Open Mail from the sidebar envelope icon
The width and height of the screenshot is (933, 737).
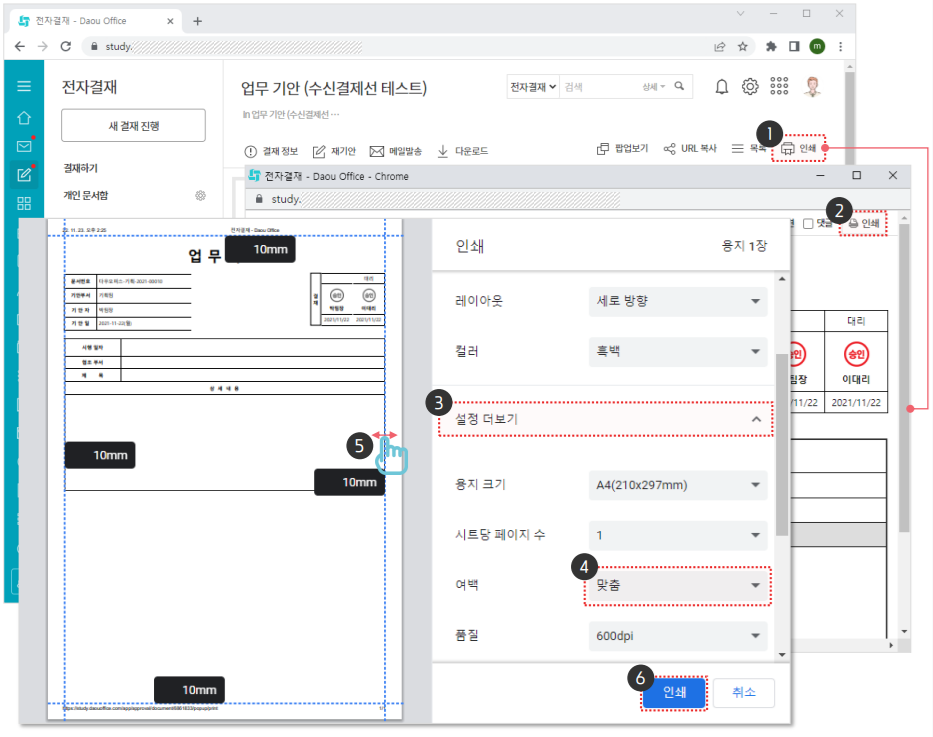click(x=24, y=146)
